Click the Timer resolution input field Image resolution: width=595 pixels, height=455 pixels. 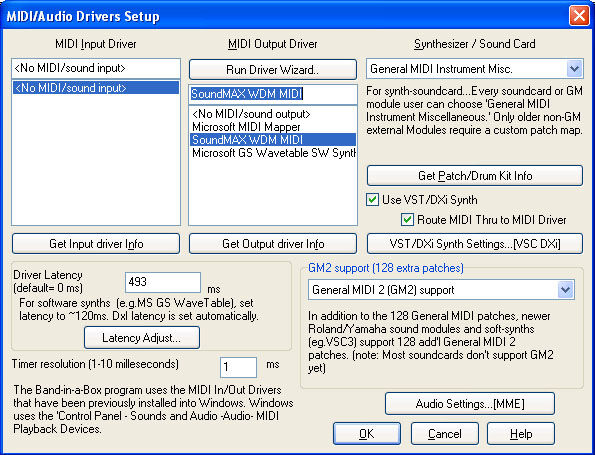point(238,367)
